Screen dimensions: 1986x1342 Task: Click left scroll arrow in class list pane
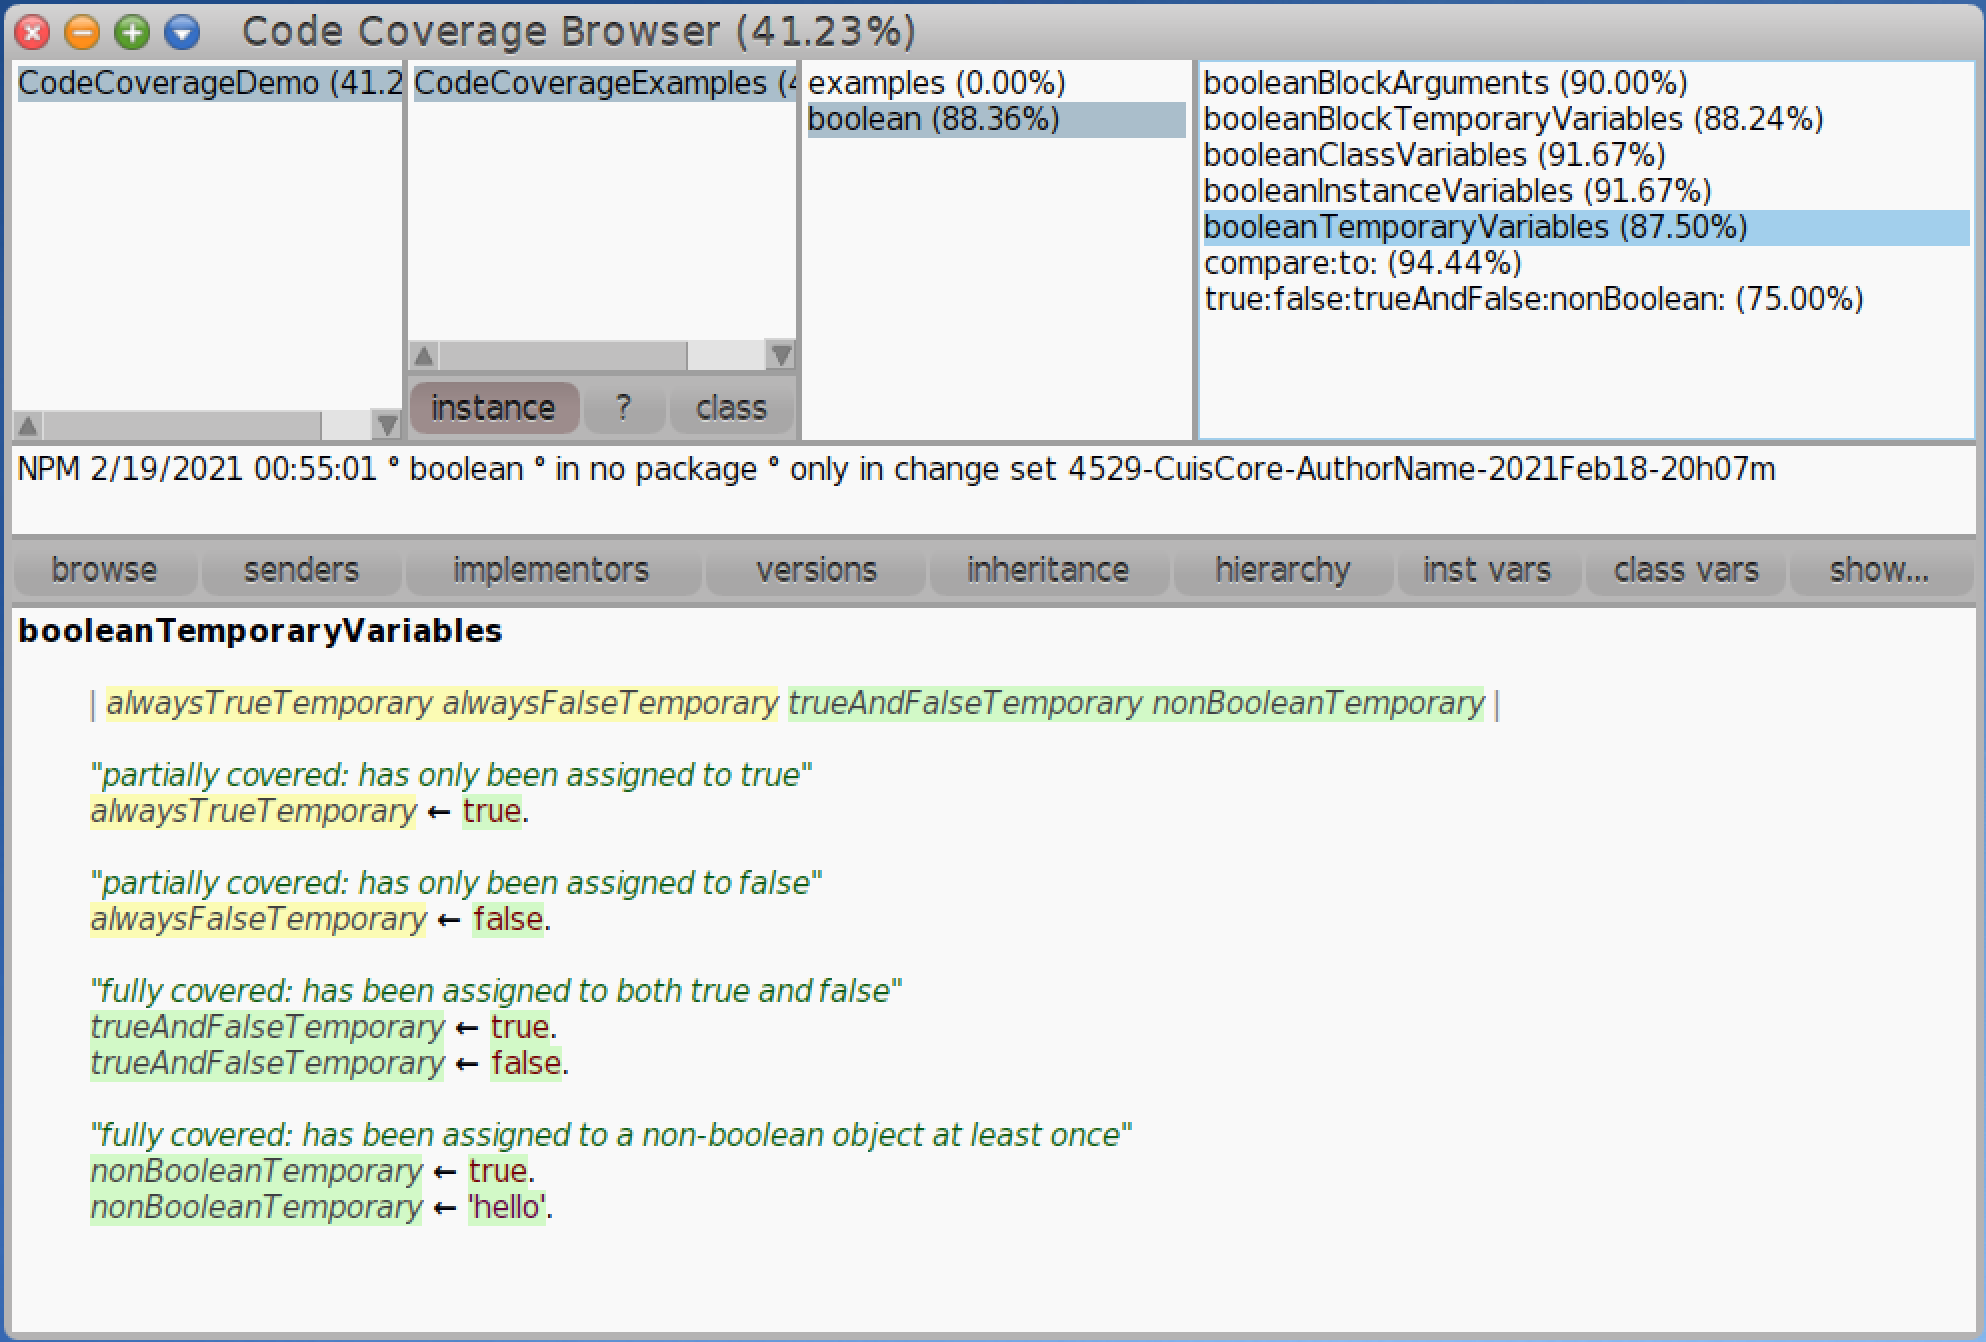424,355
